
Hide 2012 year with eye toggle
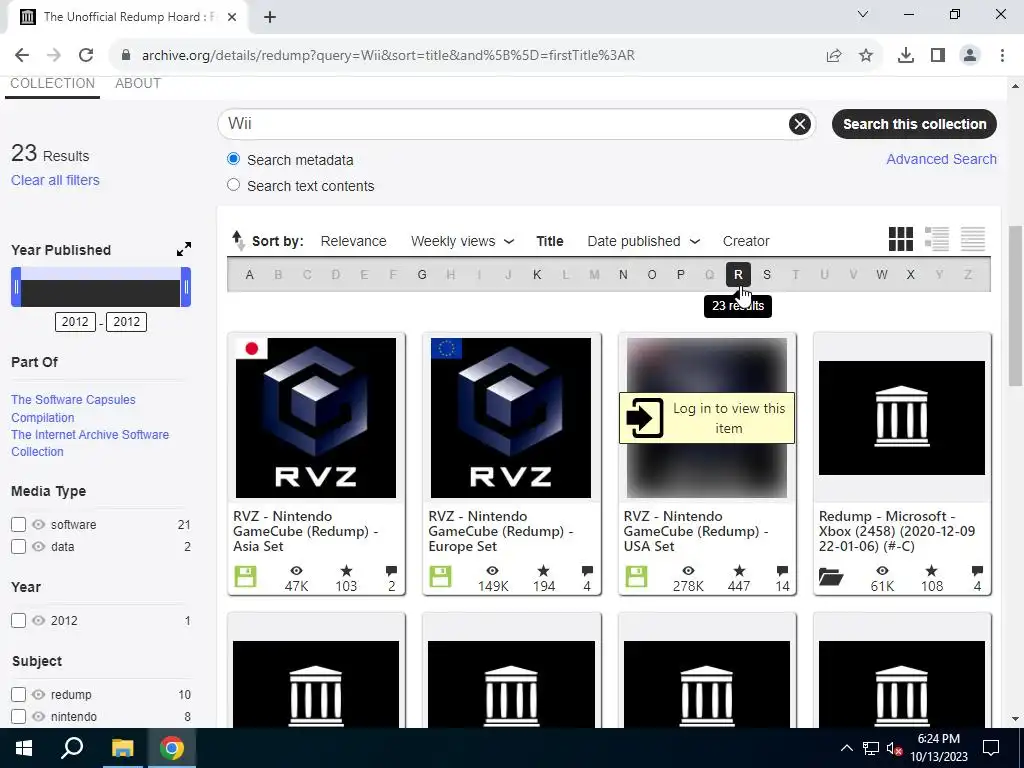tap(39, 620)
